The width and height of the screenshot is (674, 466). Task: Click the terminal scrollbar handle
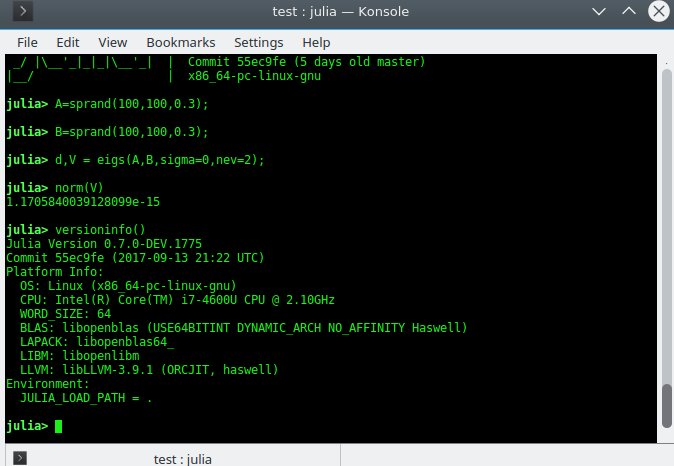pyautogui.click(x=667, y=406)
